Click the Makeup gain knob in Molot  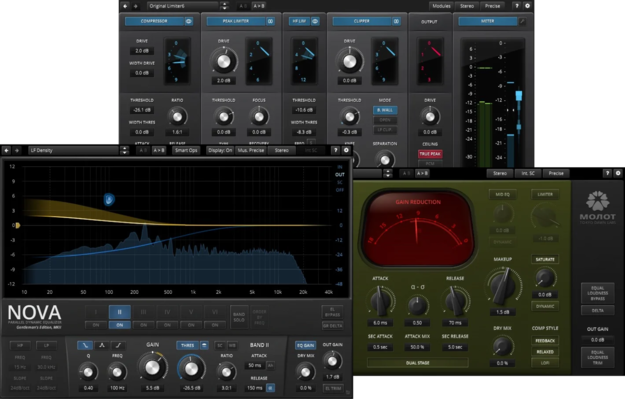pyautogui.click(x=503, y=286)
